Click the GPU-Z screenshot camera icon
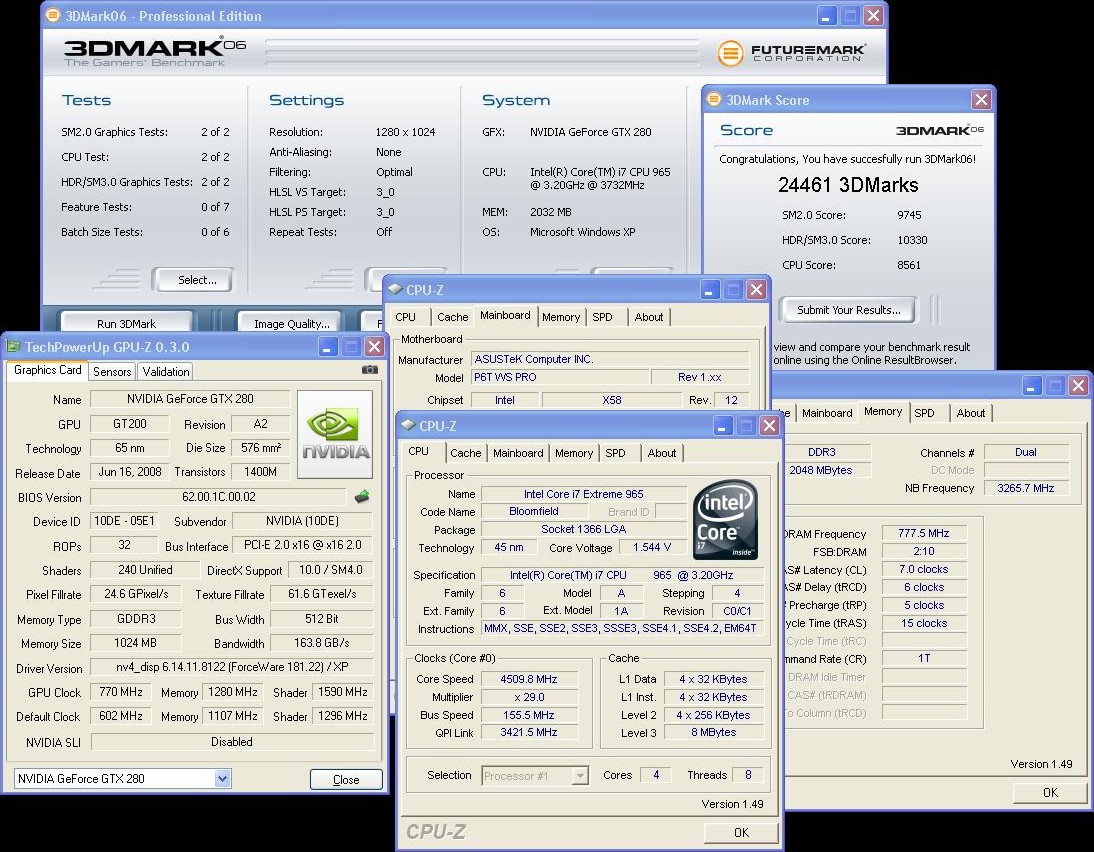Image resolution: width=1094 pixels, height=852 pixels. [x=370, y=370]
